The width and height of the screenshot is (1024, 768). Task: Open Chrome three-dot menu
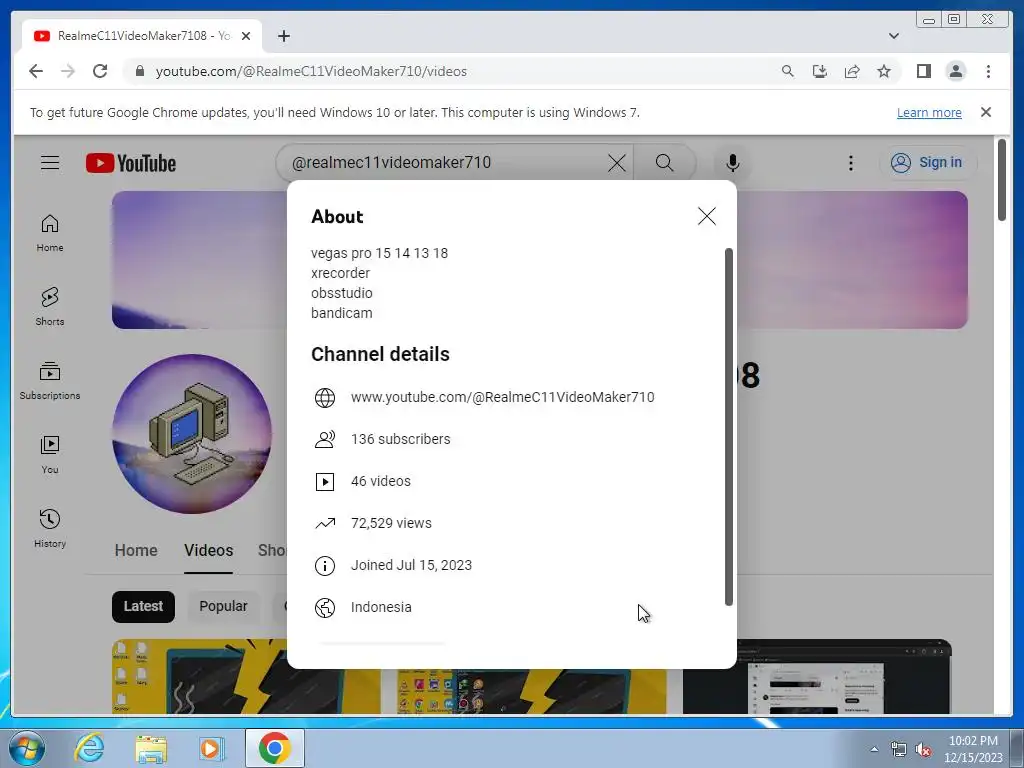click(988, 71)
